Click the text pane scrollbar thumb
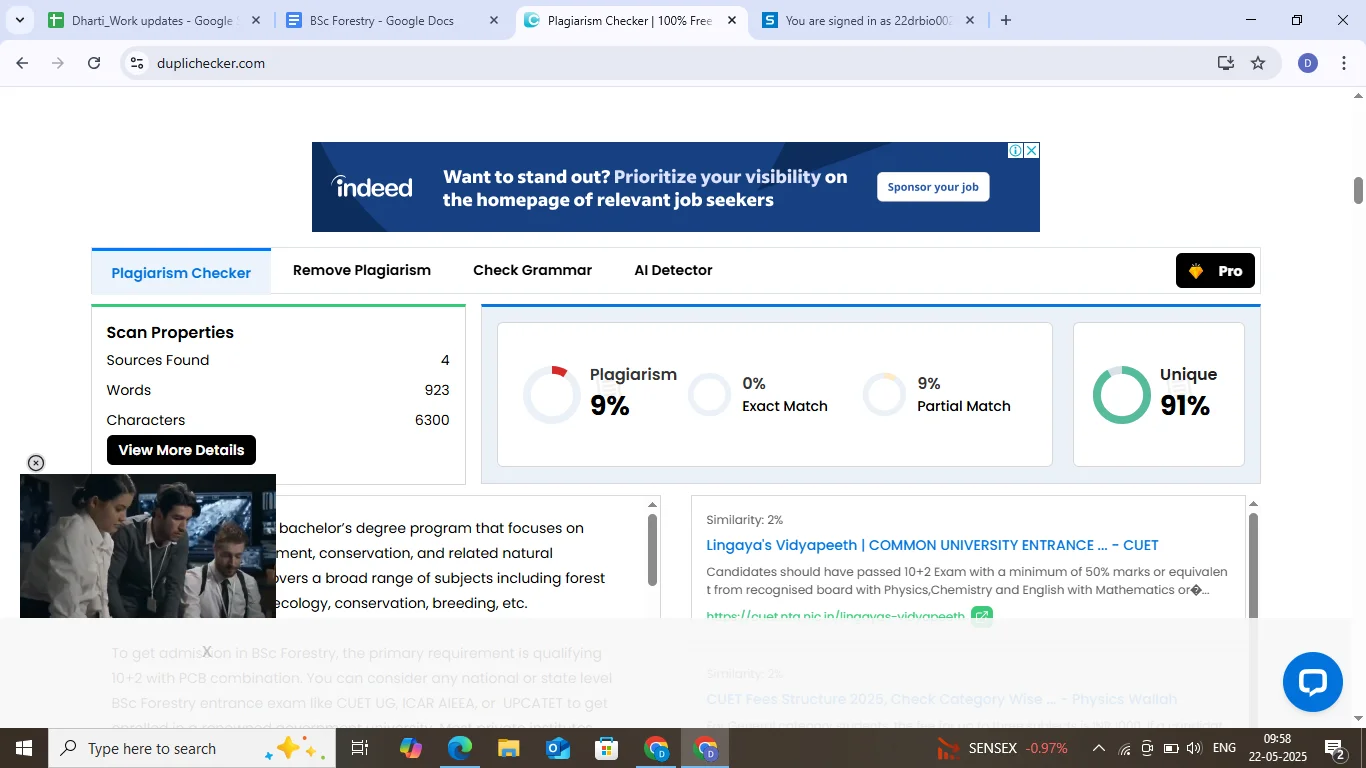 click(653, 550)
